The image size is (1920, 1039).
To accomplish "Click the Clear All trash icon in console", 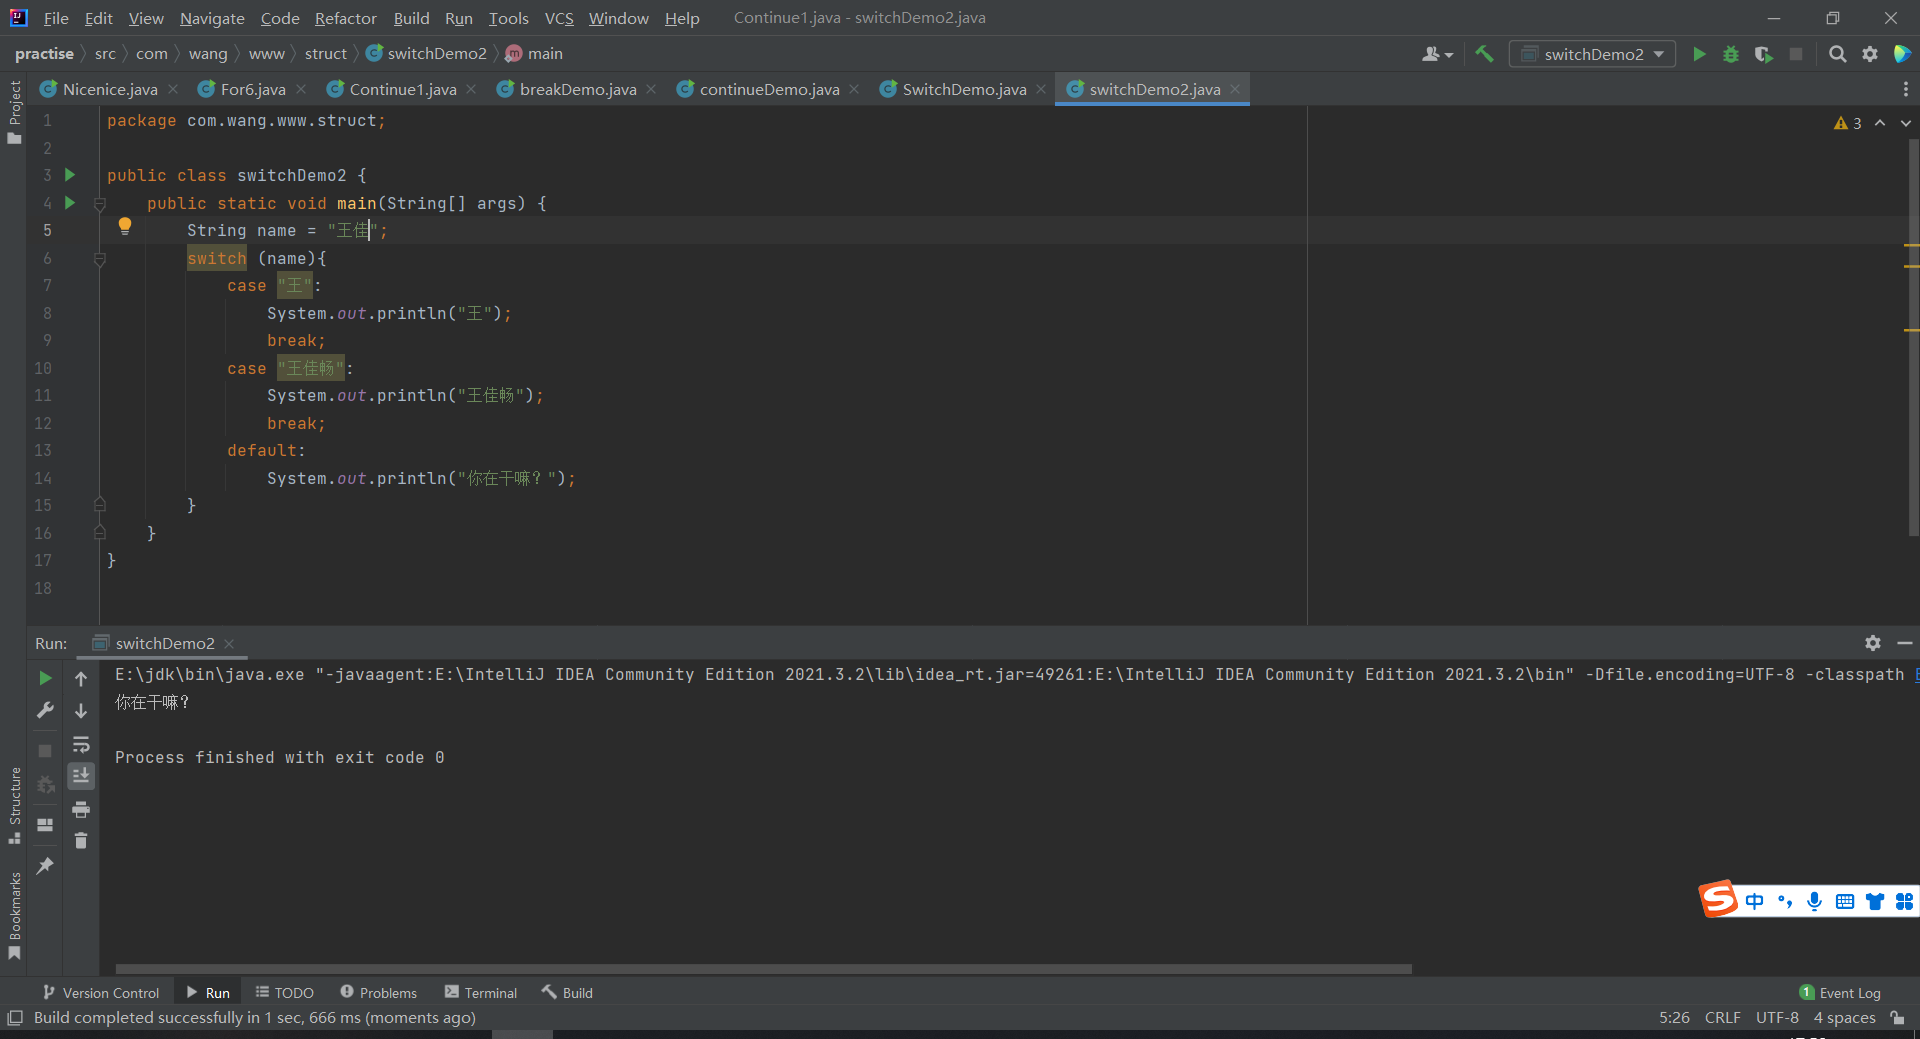I will point(81,841).
